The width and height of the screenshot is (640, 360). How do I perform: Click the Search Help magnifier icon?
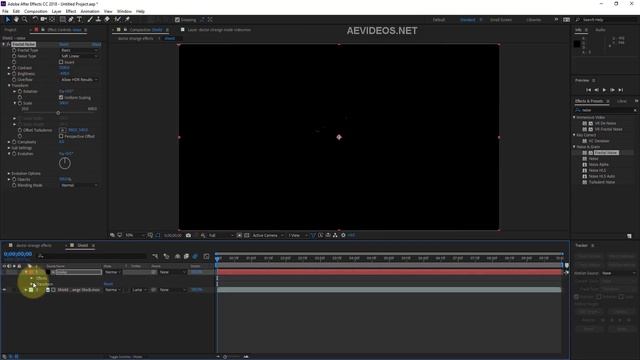578,20
